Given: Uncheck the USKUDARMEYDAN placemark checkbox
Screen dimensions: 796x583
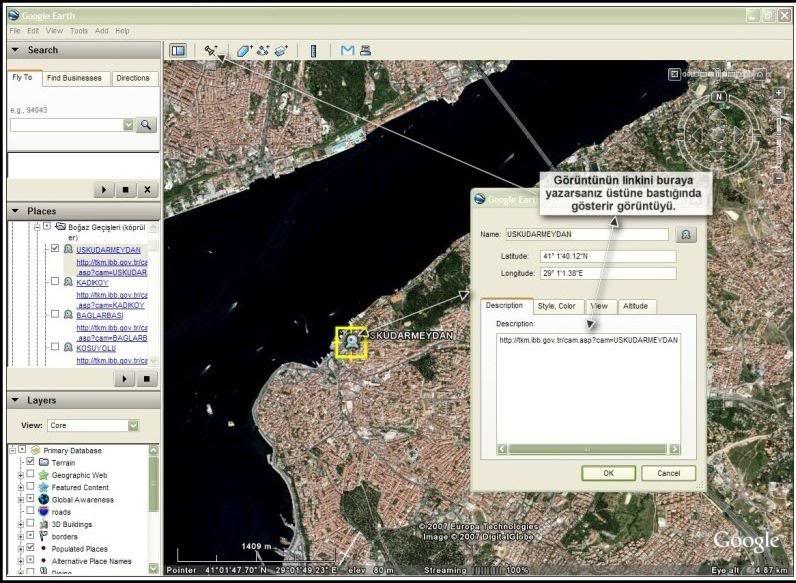Looking at the screenshot, I should 55,249.
